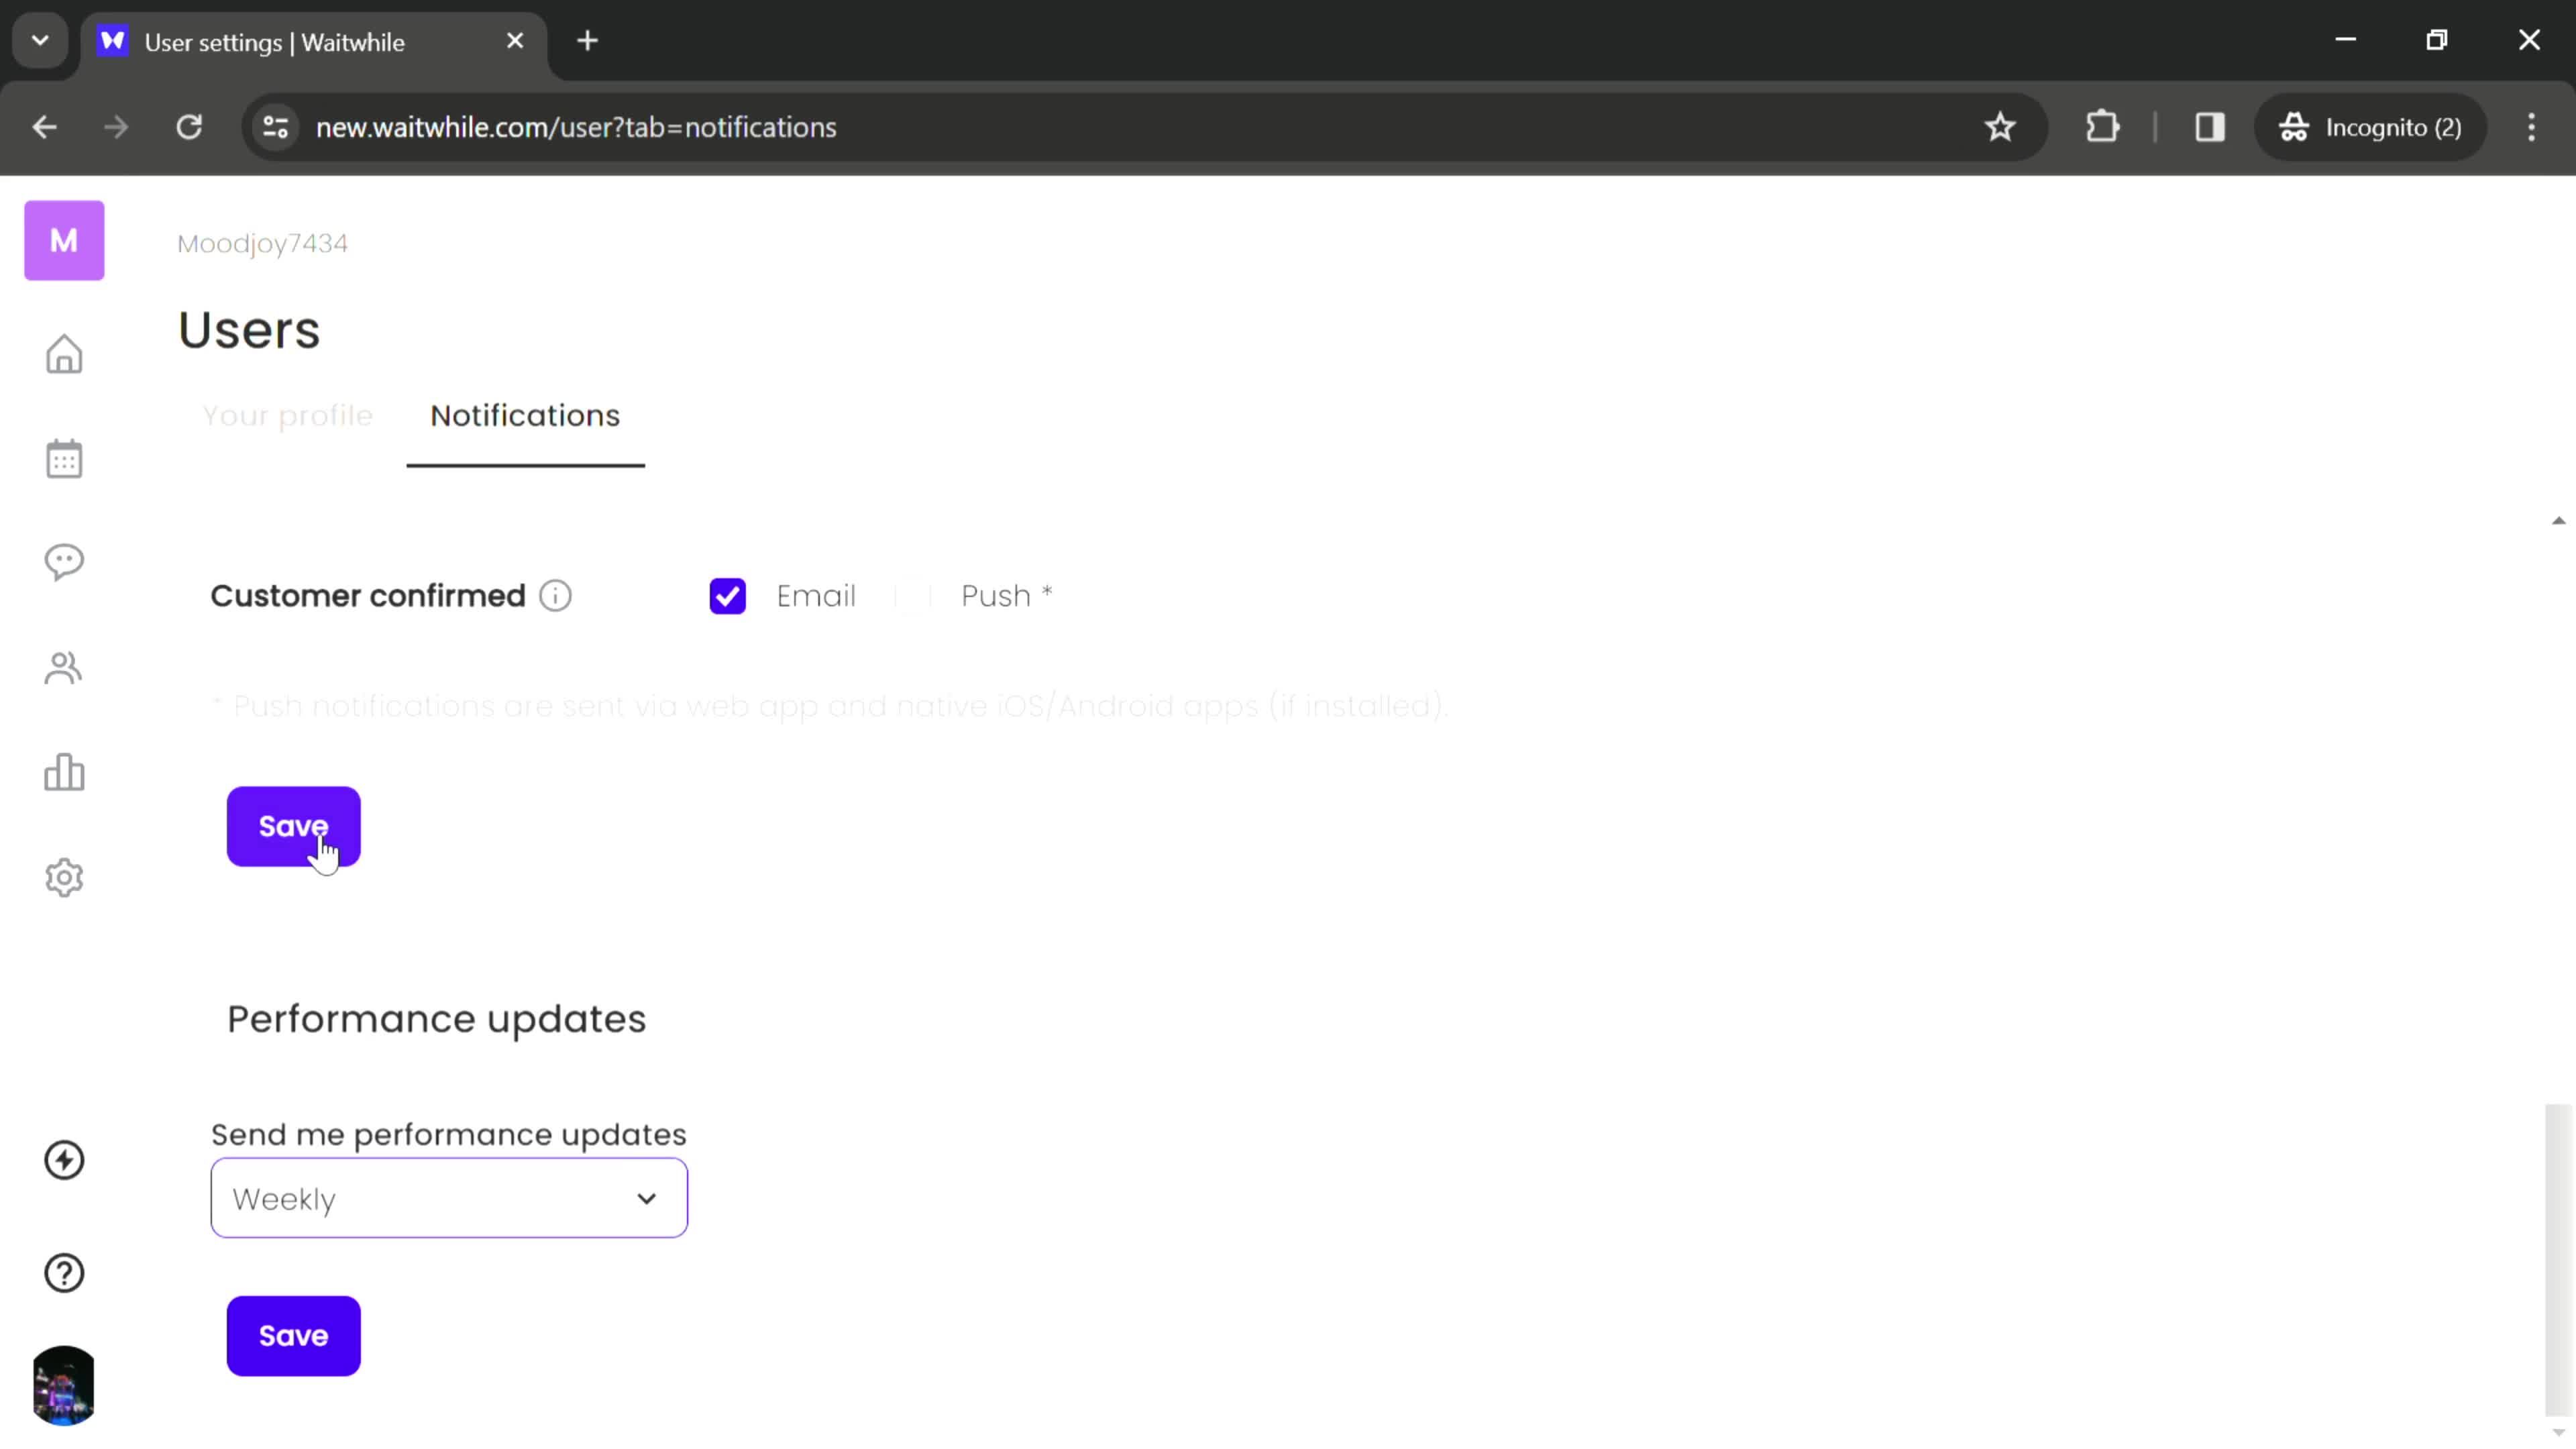
Task: Open the site information icon in address bar
Action: 275,127
